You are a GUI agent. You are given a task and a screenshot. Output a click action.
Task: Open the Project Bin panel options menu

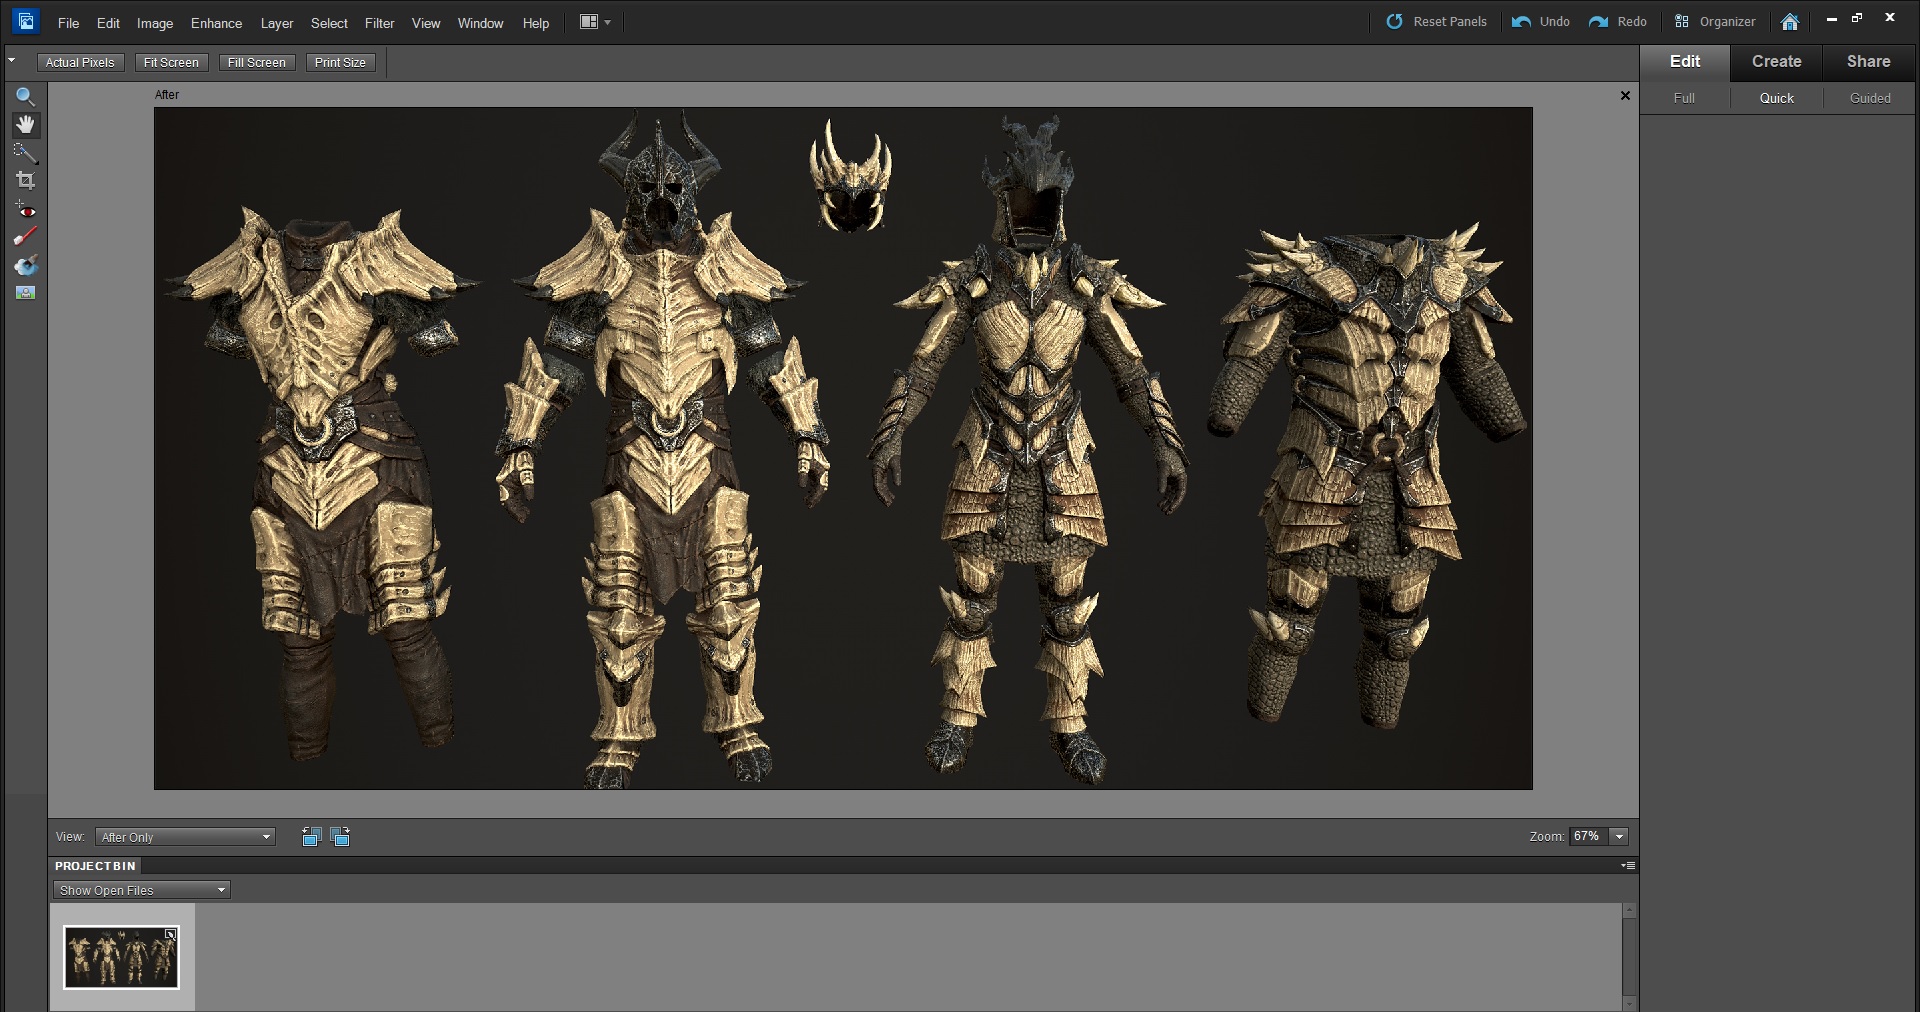pyautogui.click(x=1628, y=865)
